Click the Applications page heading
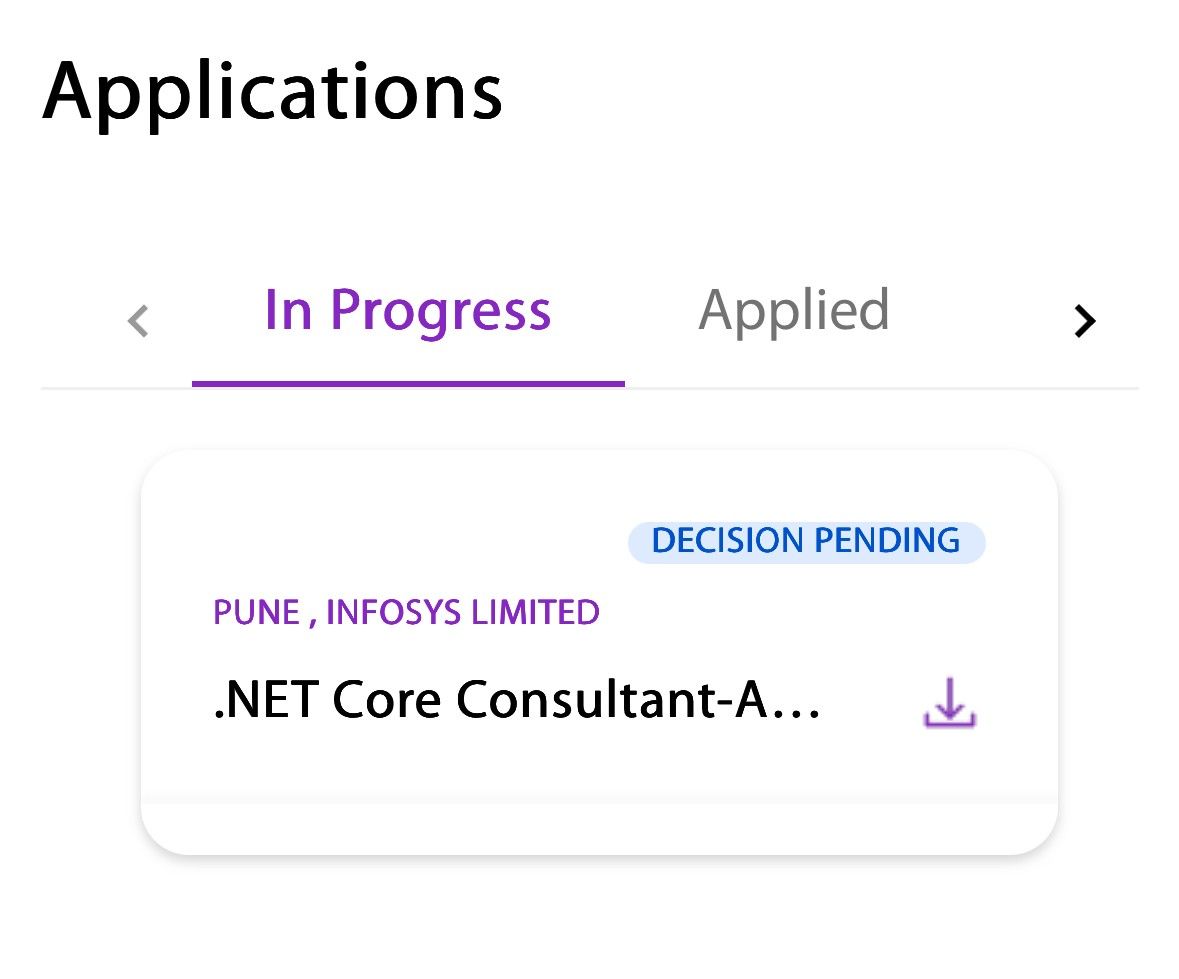This screenshot has width=1179, height=979. [272, 93]
